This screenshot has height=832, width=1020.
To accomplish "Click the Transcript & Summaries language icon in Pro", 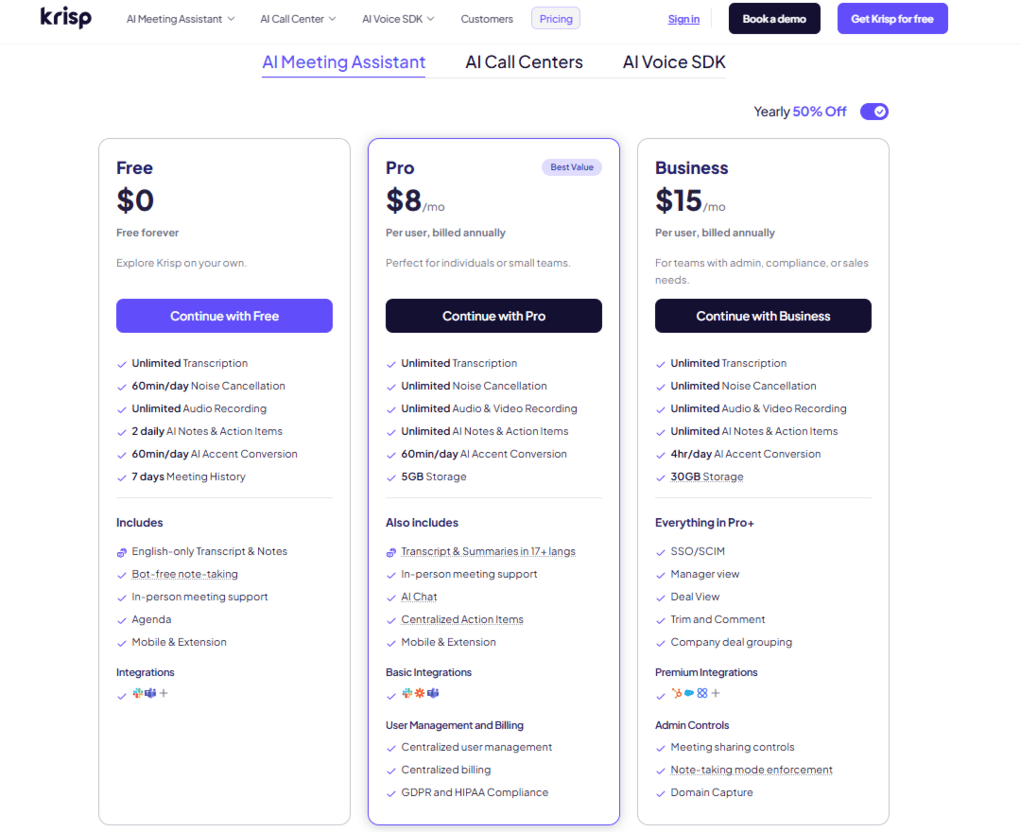I will click(392, 551).
